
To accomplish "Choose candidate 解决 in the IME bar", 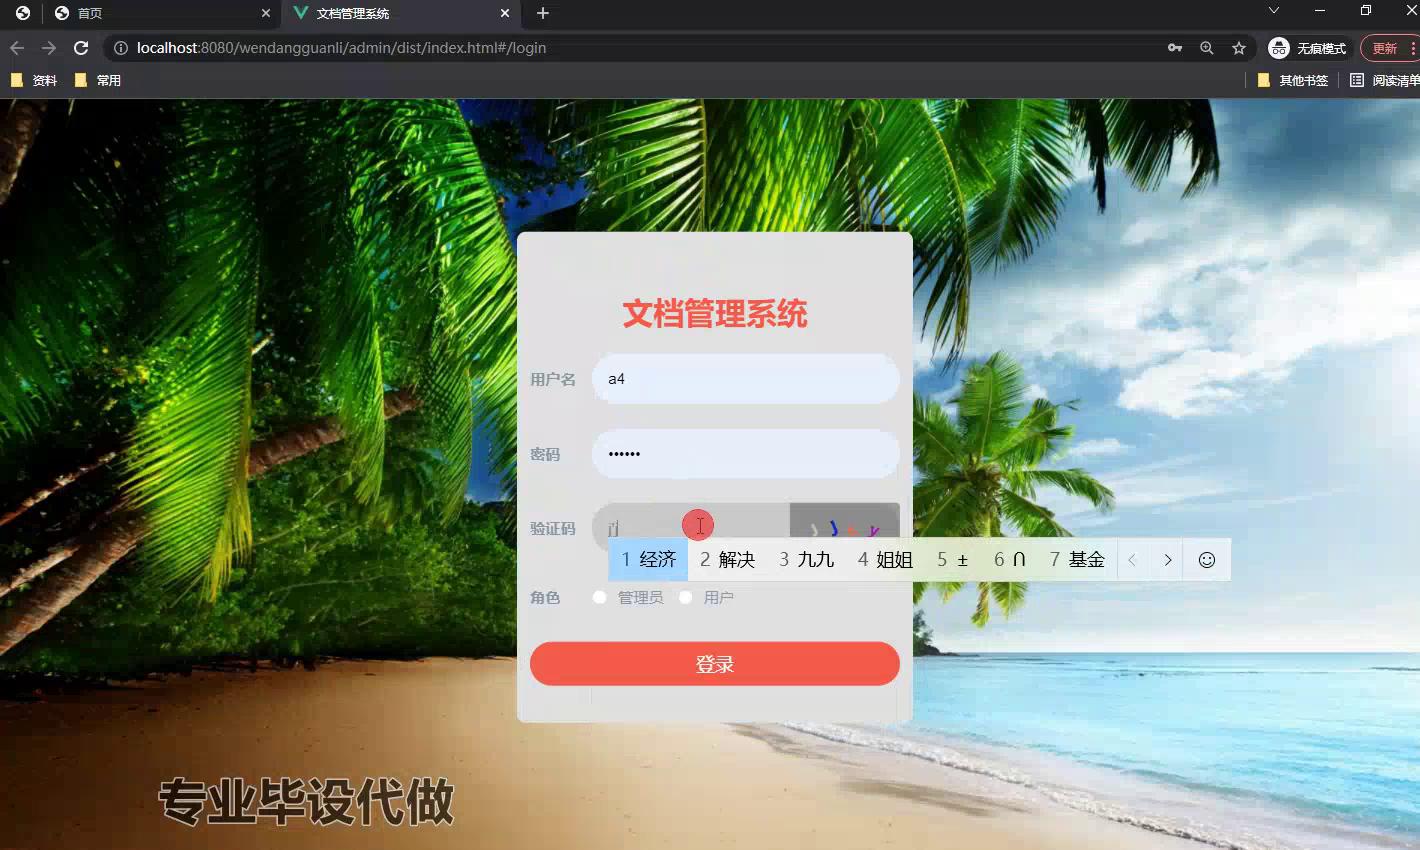I will point(727,560).
